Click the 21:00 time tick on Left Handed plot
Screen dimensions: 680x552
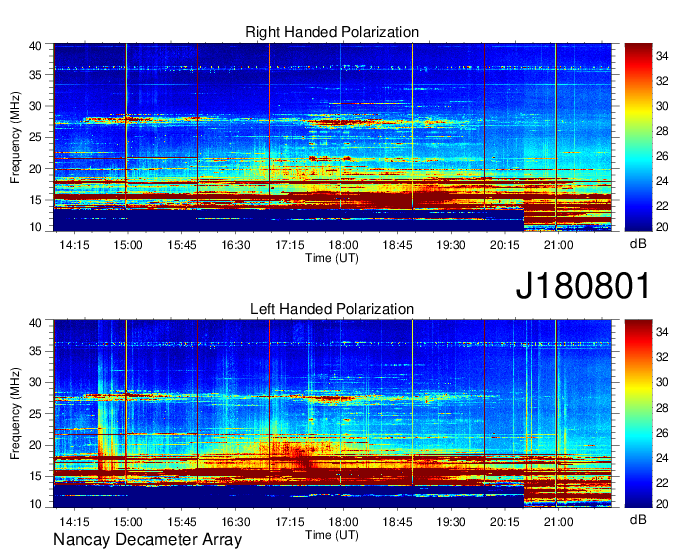click(x=559, y=522)
